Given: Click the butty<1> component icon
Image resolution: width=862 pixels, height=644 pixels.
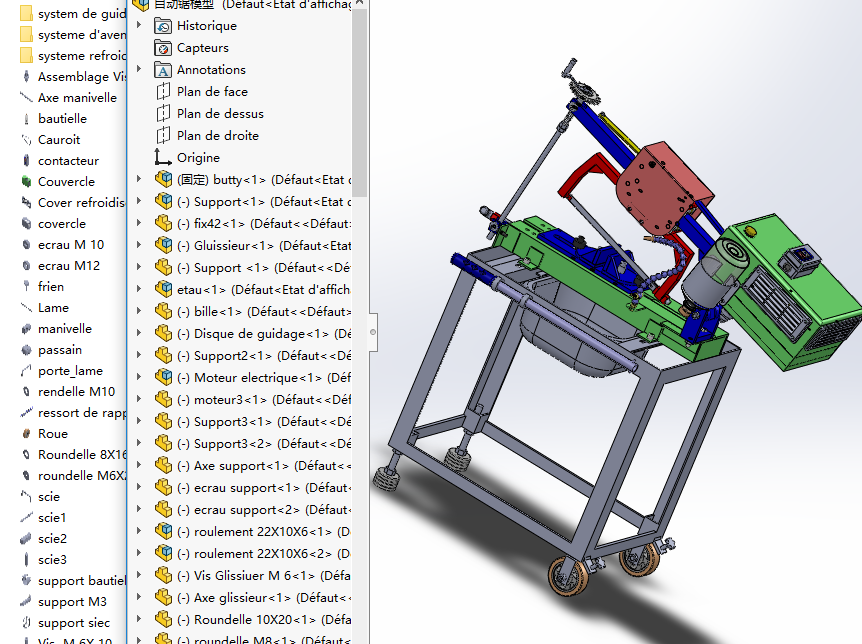Looking at the screenshot, I should 163,179.
